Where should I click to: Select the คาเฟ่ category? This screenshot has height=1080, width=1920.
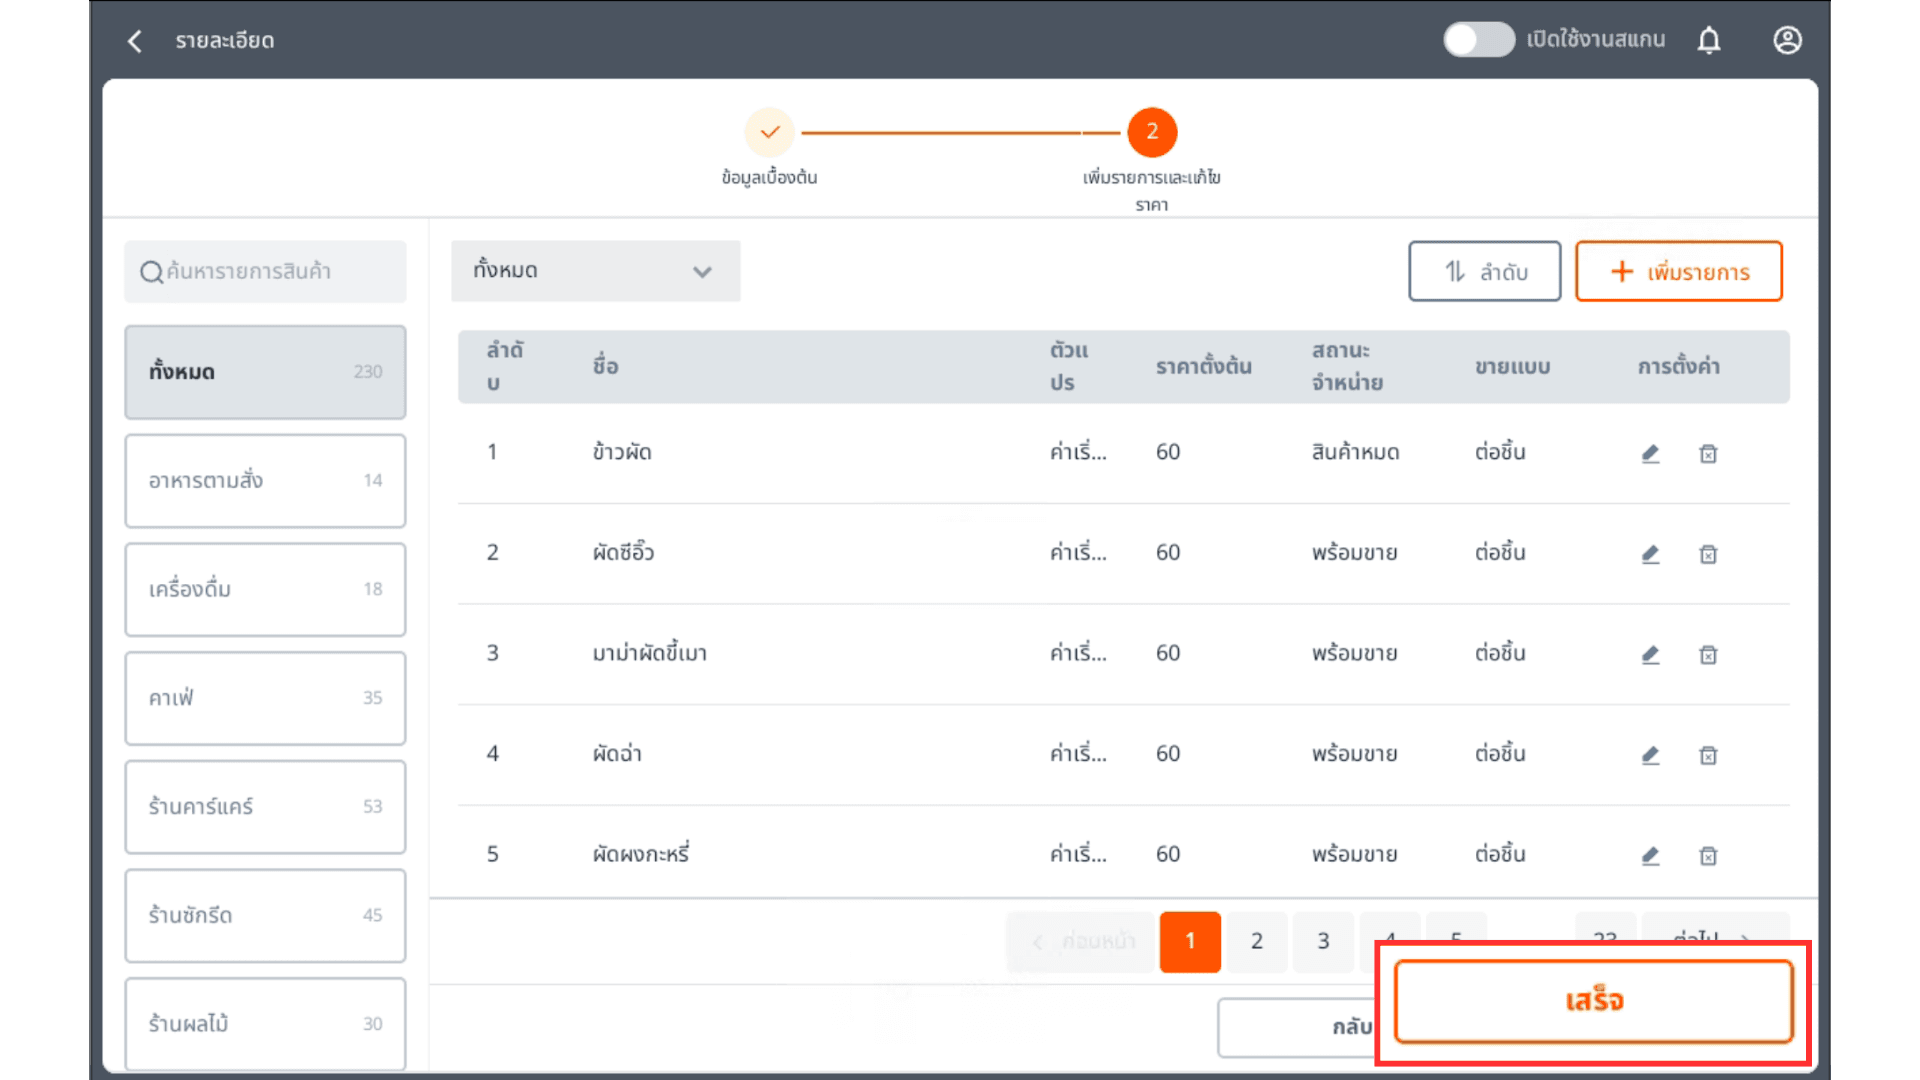click(x=265, y=698)
